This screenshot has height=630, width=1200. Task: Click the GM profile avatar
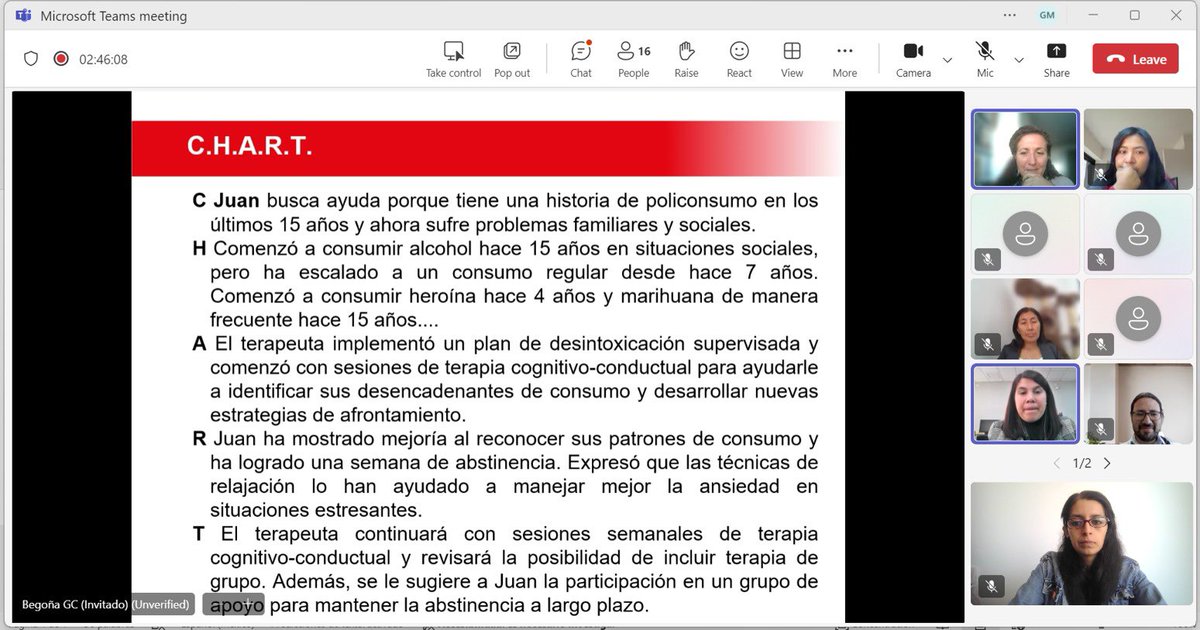click(1047, 15)
